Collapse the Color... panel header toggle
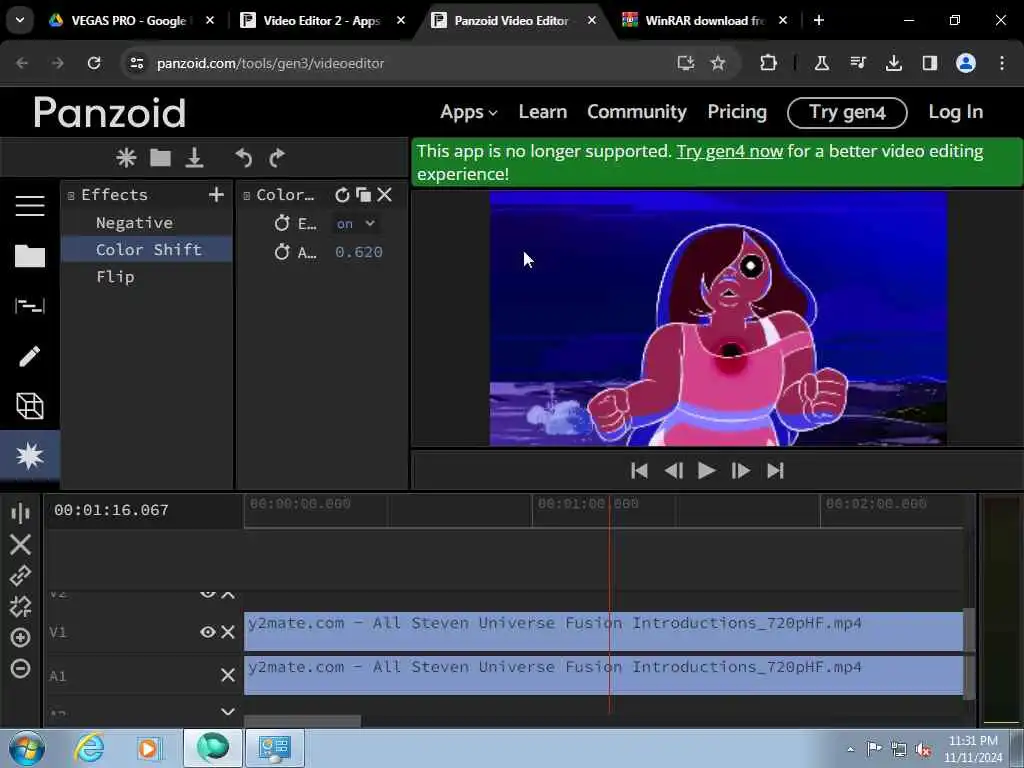The height and width of the screenshot is (768, 1024). (x=246, y=195)
